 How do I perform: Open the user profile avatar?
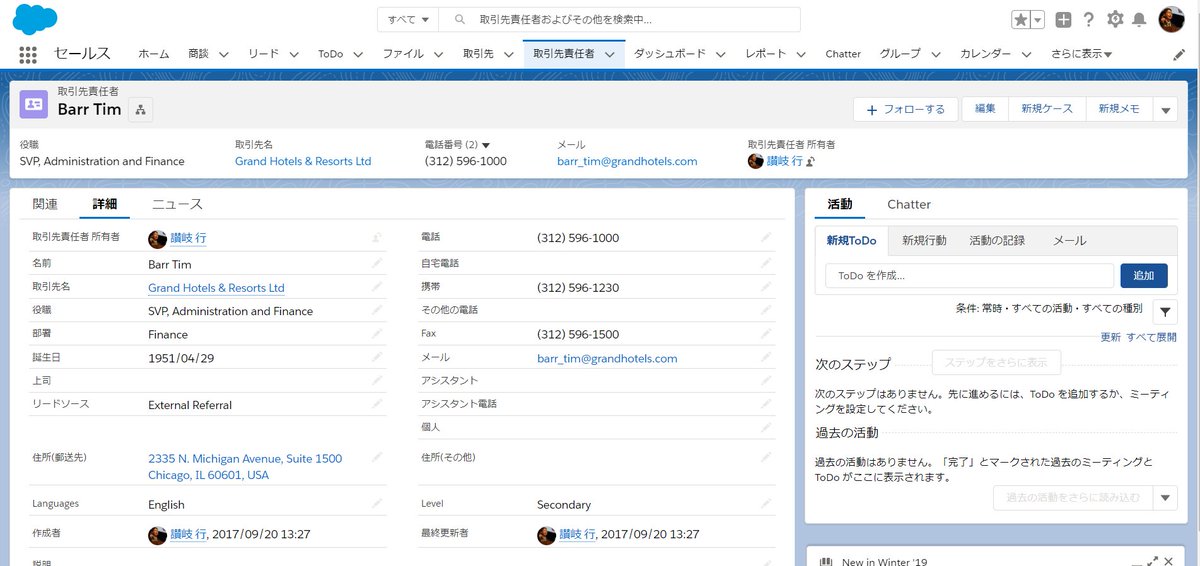[1171, 19]
